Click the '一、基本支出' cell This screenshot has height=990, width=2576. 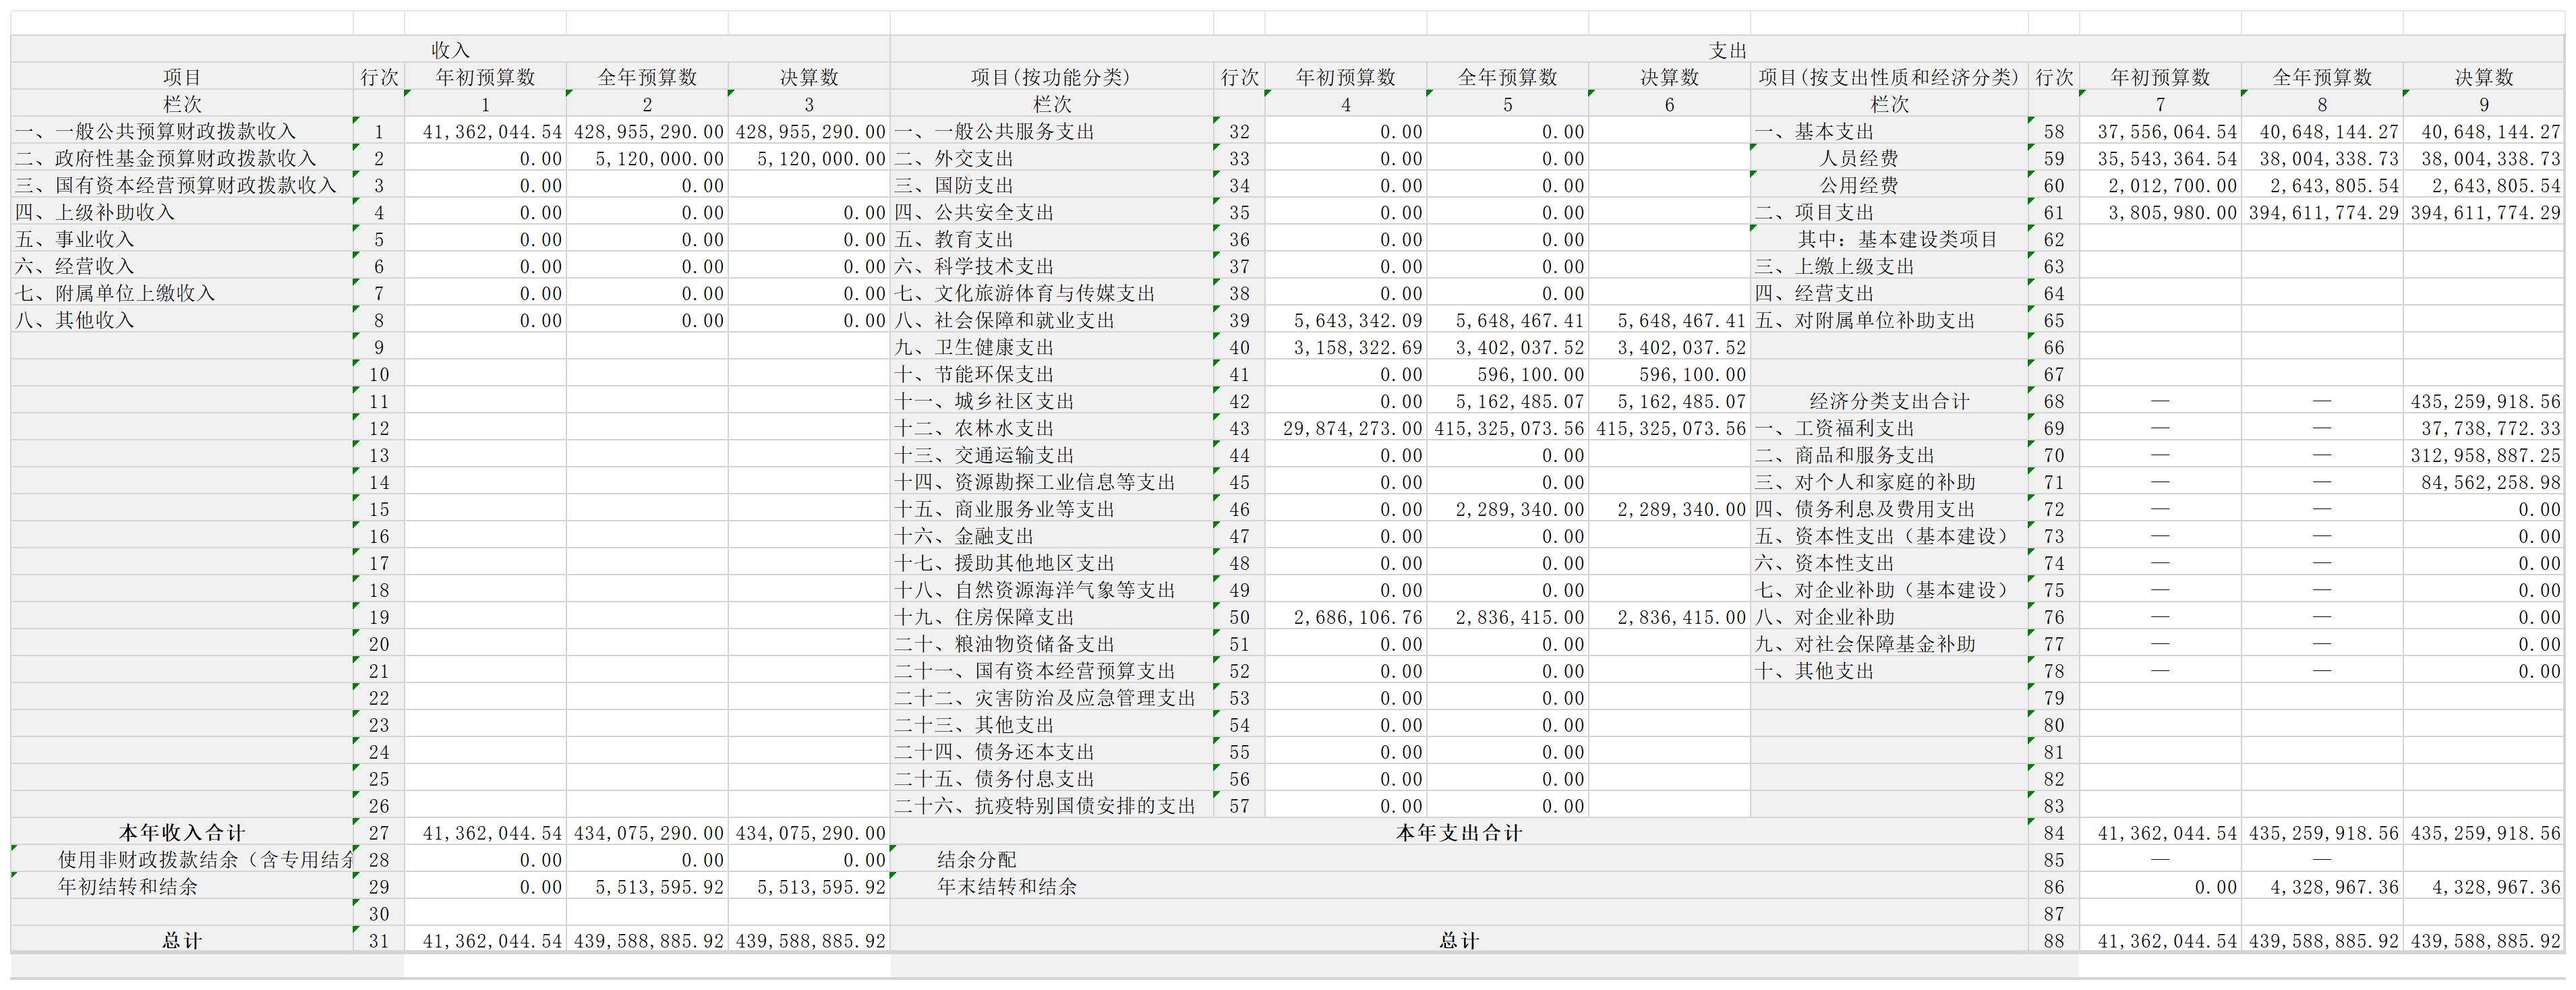[1889, 131]
